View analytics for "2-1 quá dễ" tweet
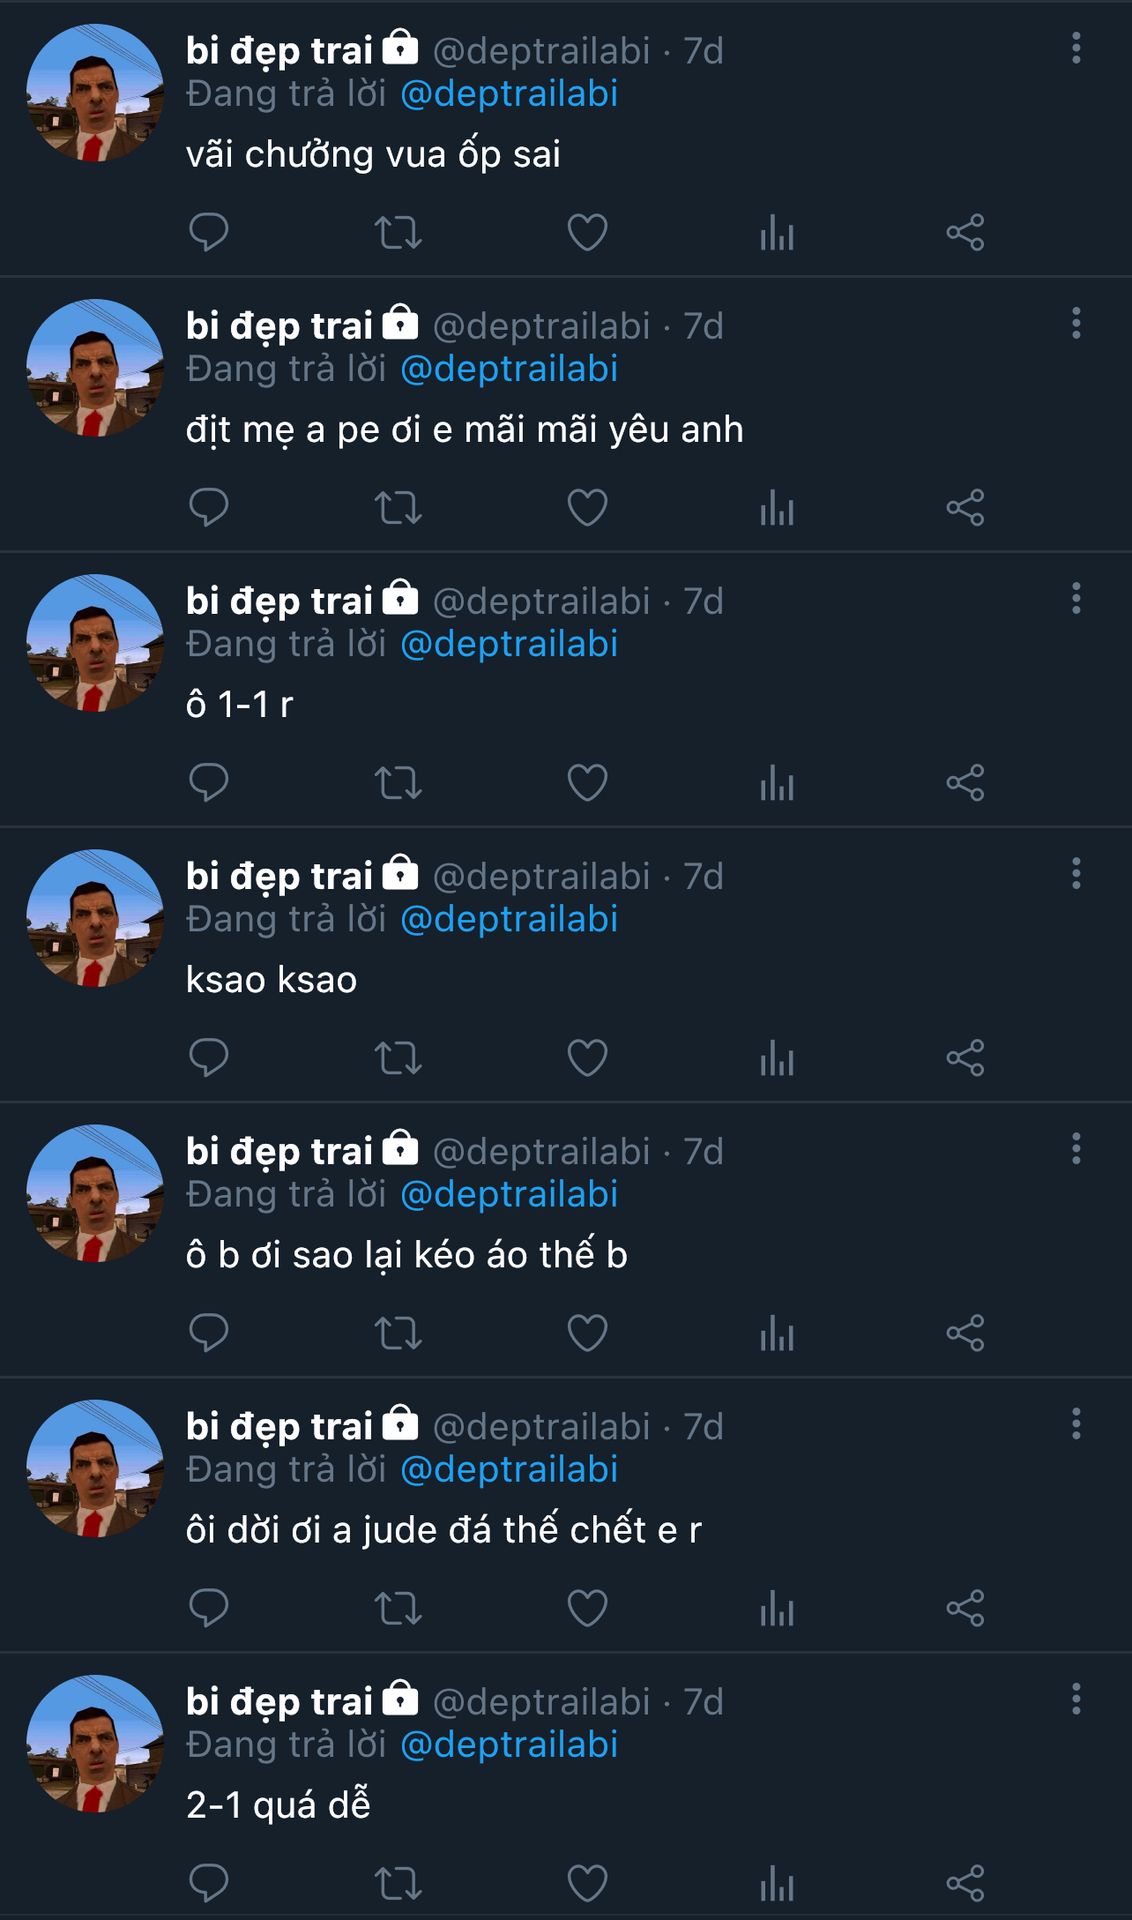This screenshot has width=1132, height=1920. point(776,1884)
